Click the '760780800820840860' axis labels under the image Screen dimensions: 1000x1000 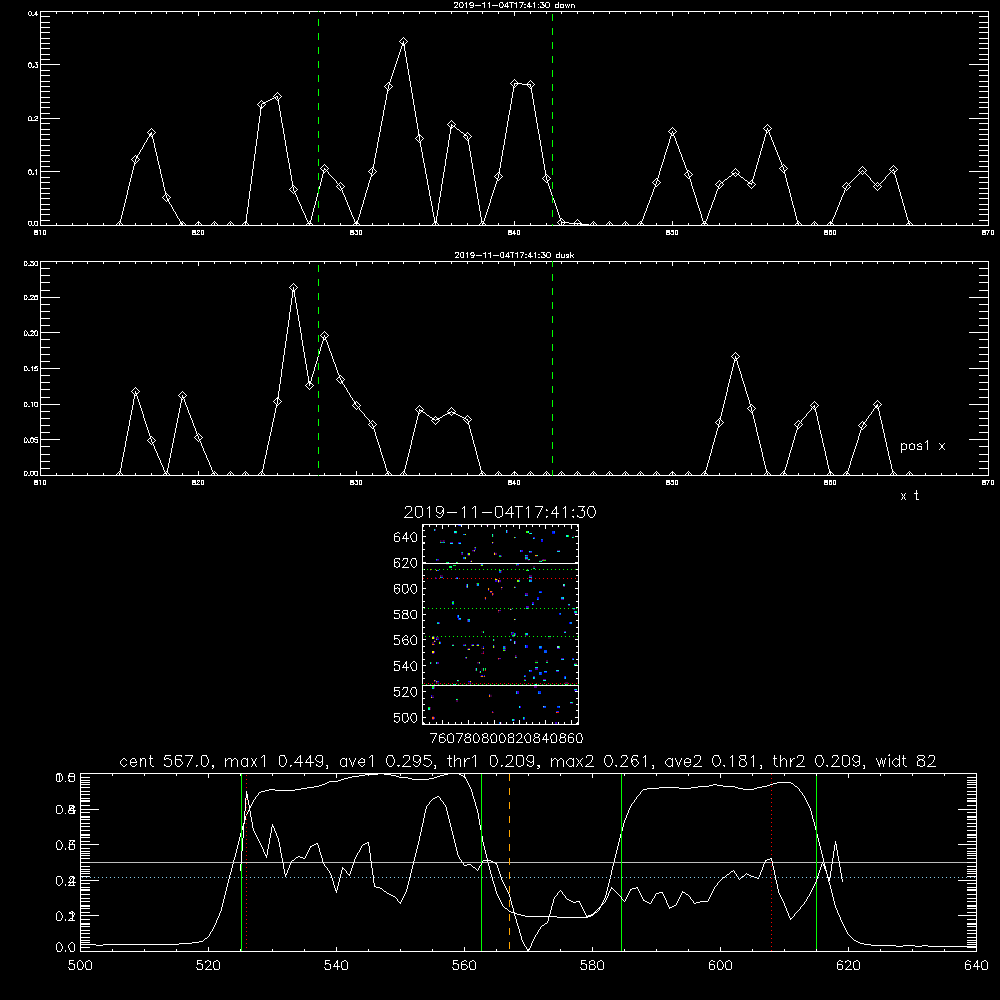(506, 739)
